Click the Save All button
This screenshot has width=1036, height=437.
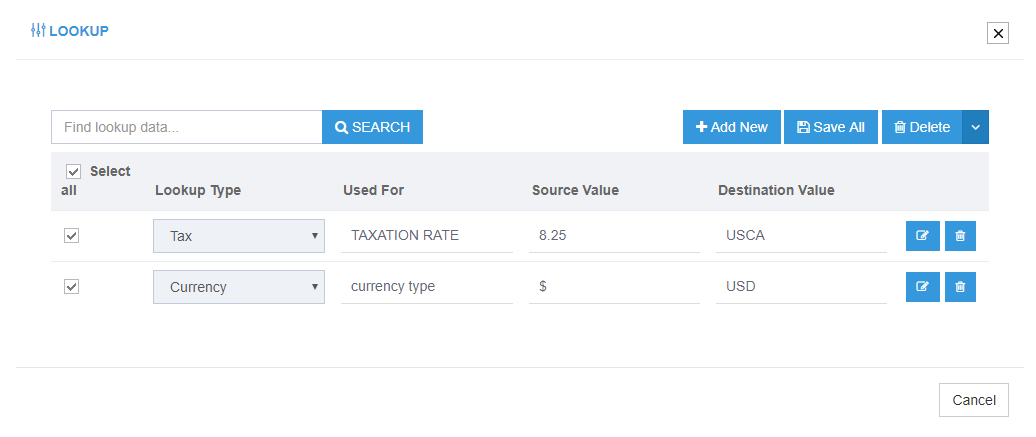tap(830, 127)
